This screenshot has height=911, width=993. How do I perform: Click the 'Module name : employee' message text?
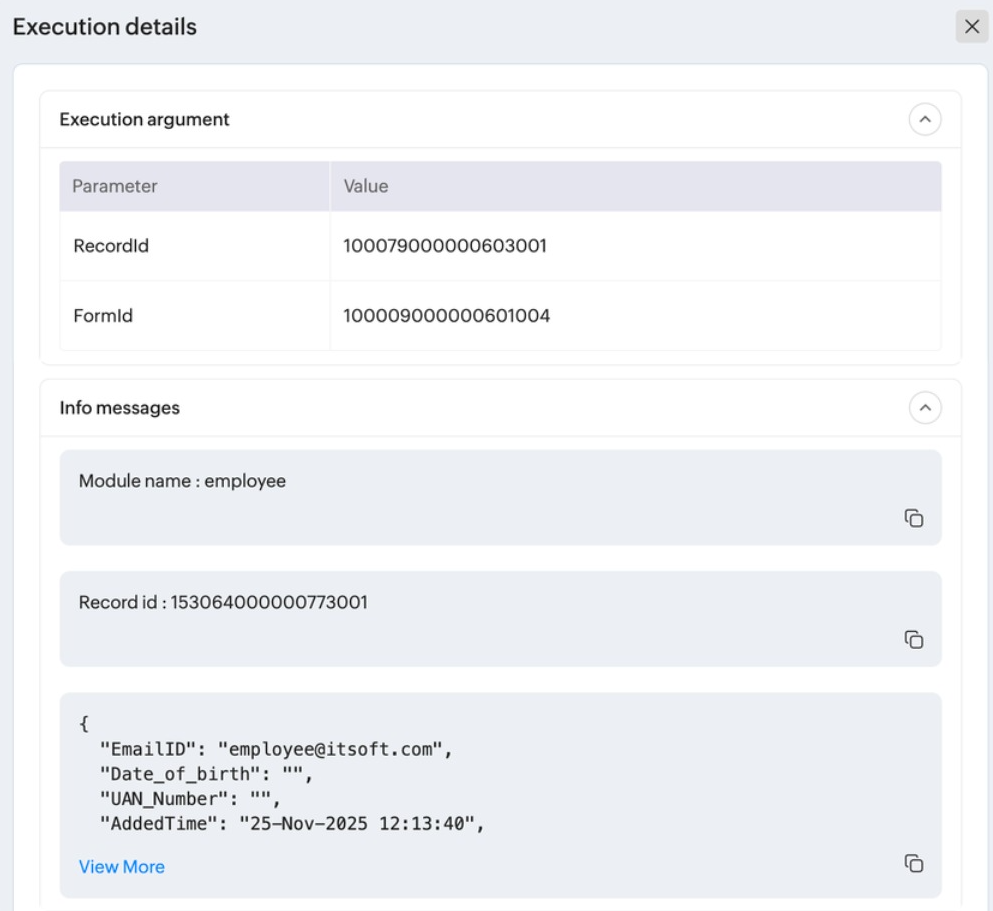(x=182, y=481)
